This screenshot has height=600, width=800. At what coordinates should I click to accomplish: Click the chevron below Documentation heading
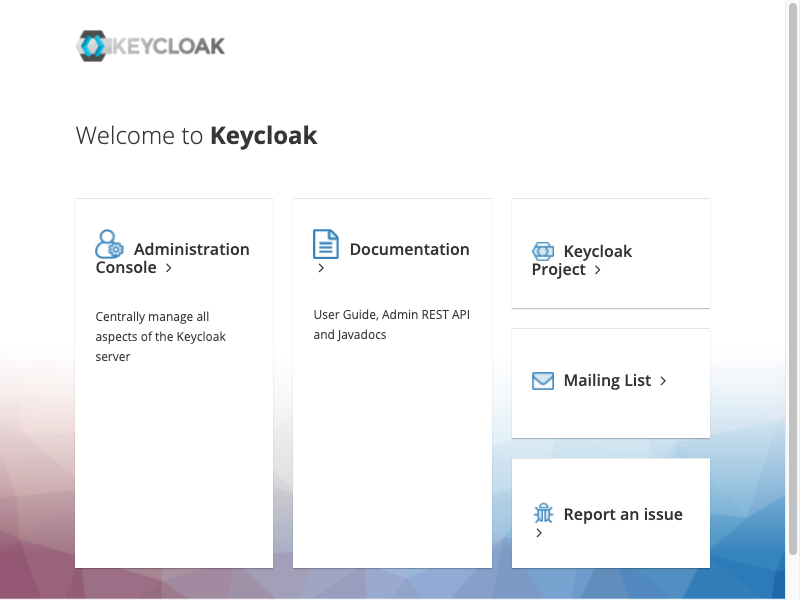click(321, 268)
